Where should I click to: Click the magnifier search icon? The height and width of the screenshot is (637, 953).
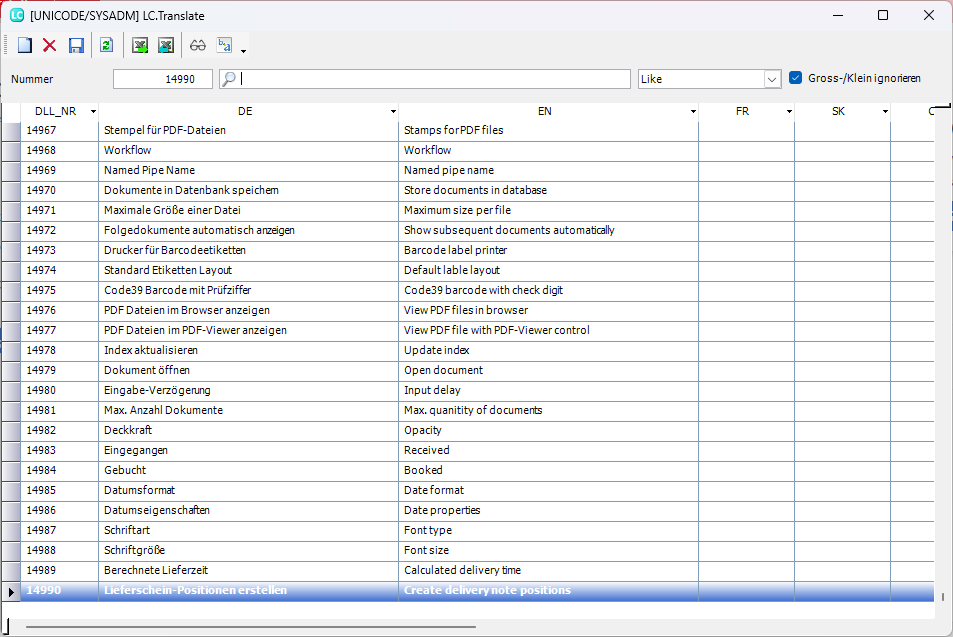pyautogui.click(x=228, y=79)
